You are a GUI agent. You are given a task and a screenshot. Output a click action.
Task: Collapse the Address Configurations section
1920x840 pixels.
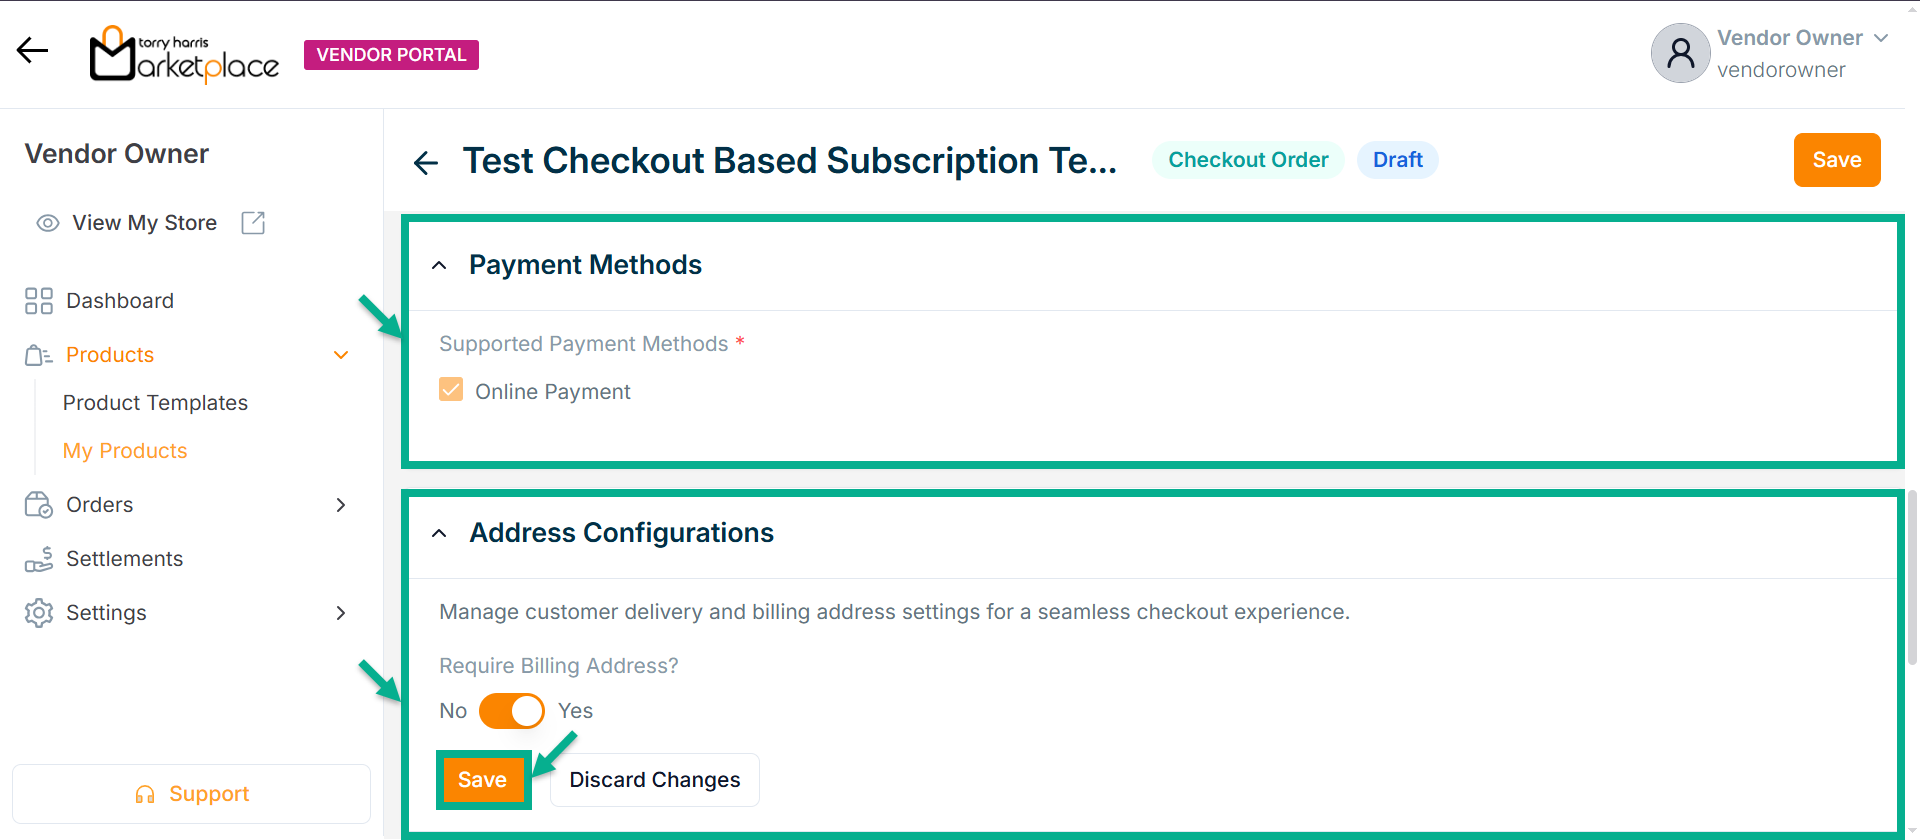coord(439,533)
